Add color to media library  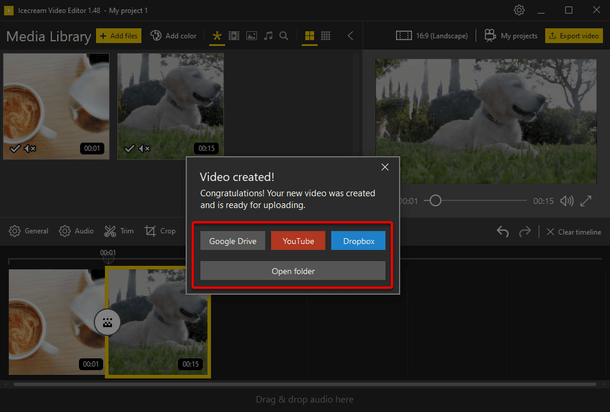[174, 36]
